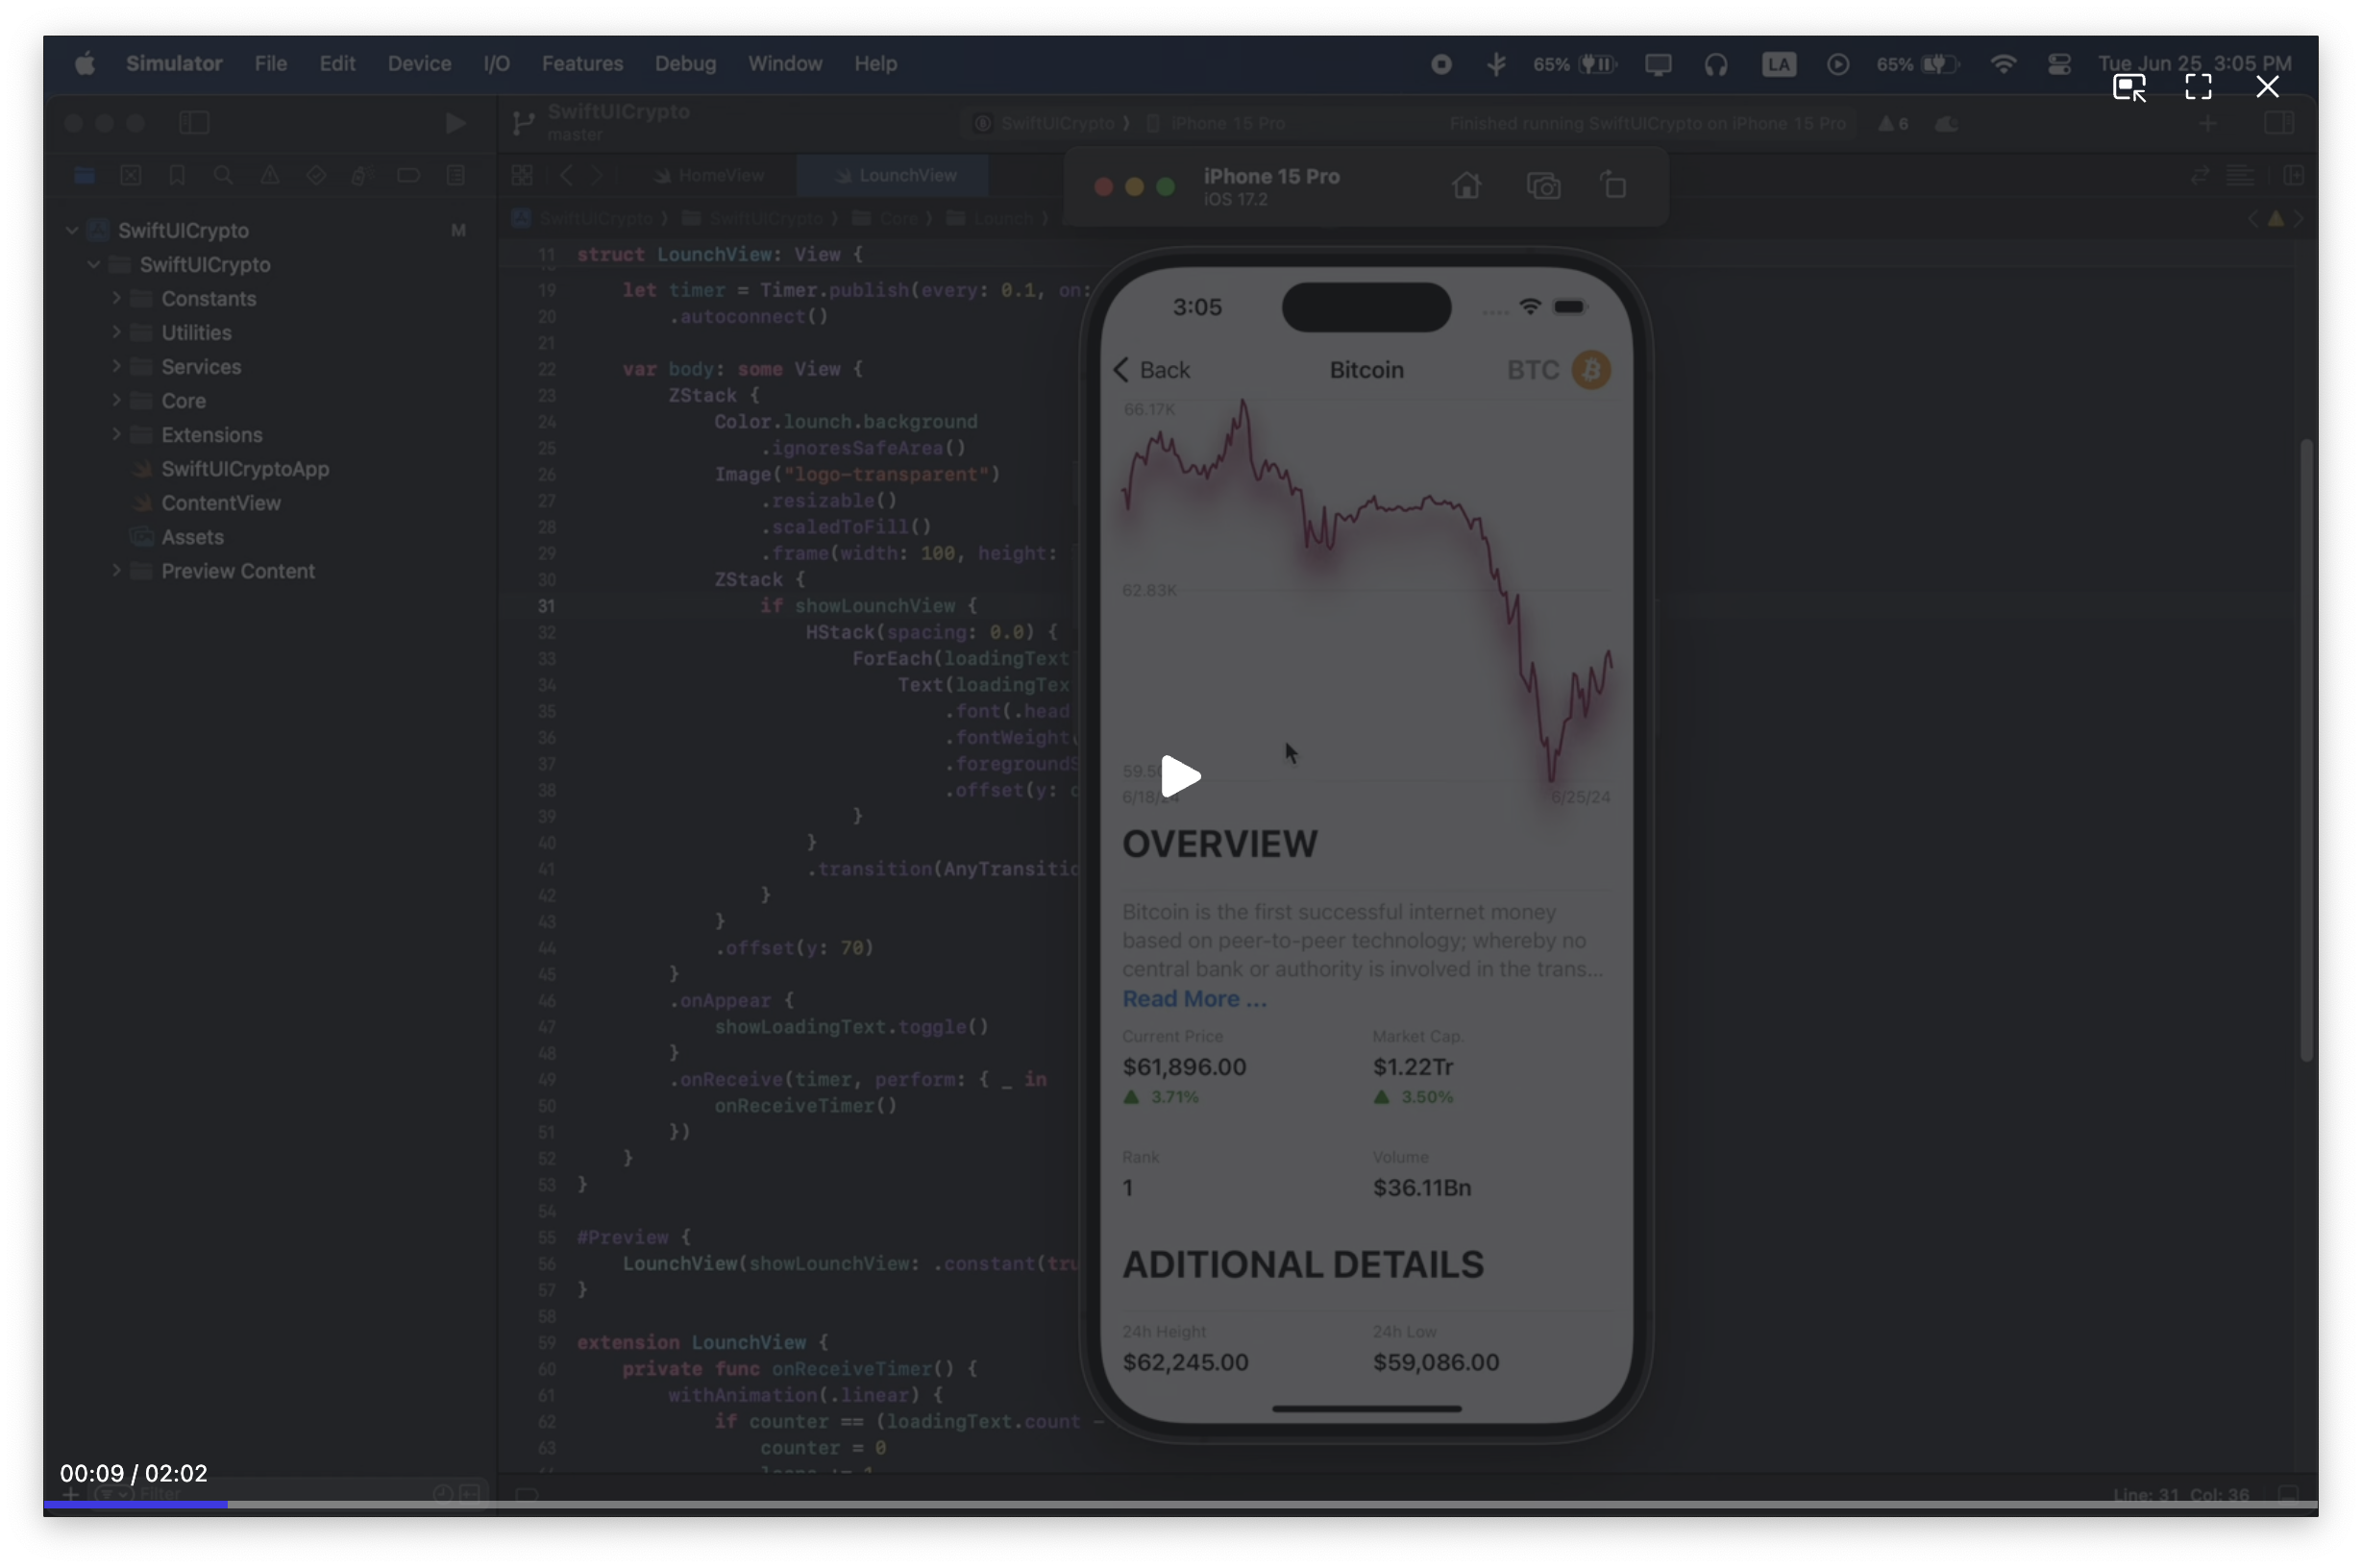Rotate the simulator device icon

point(1614,186)
